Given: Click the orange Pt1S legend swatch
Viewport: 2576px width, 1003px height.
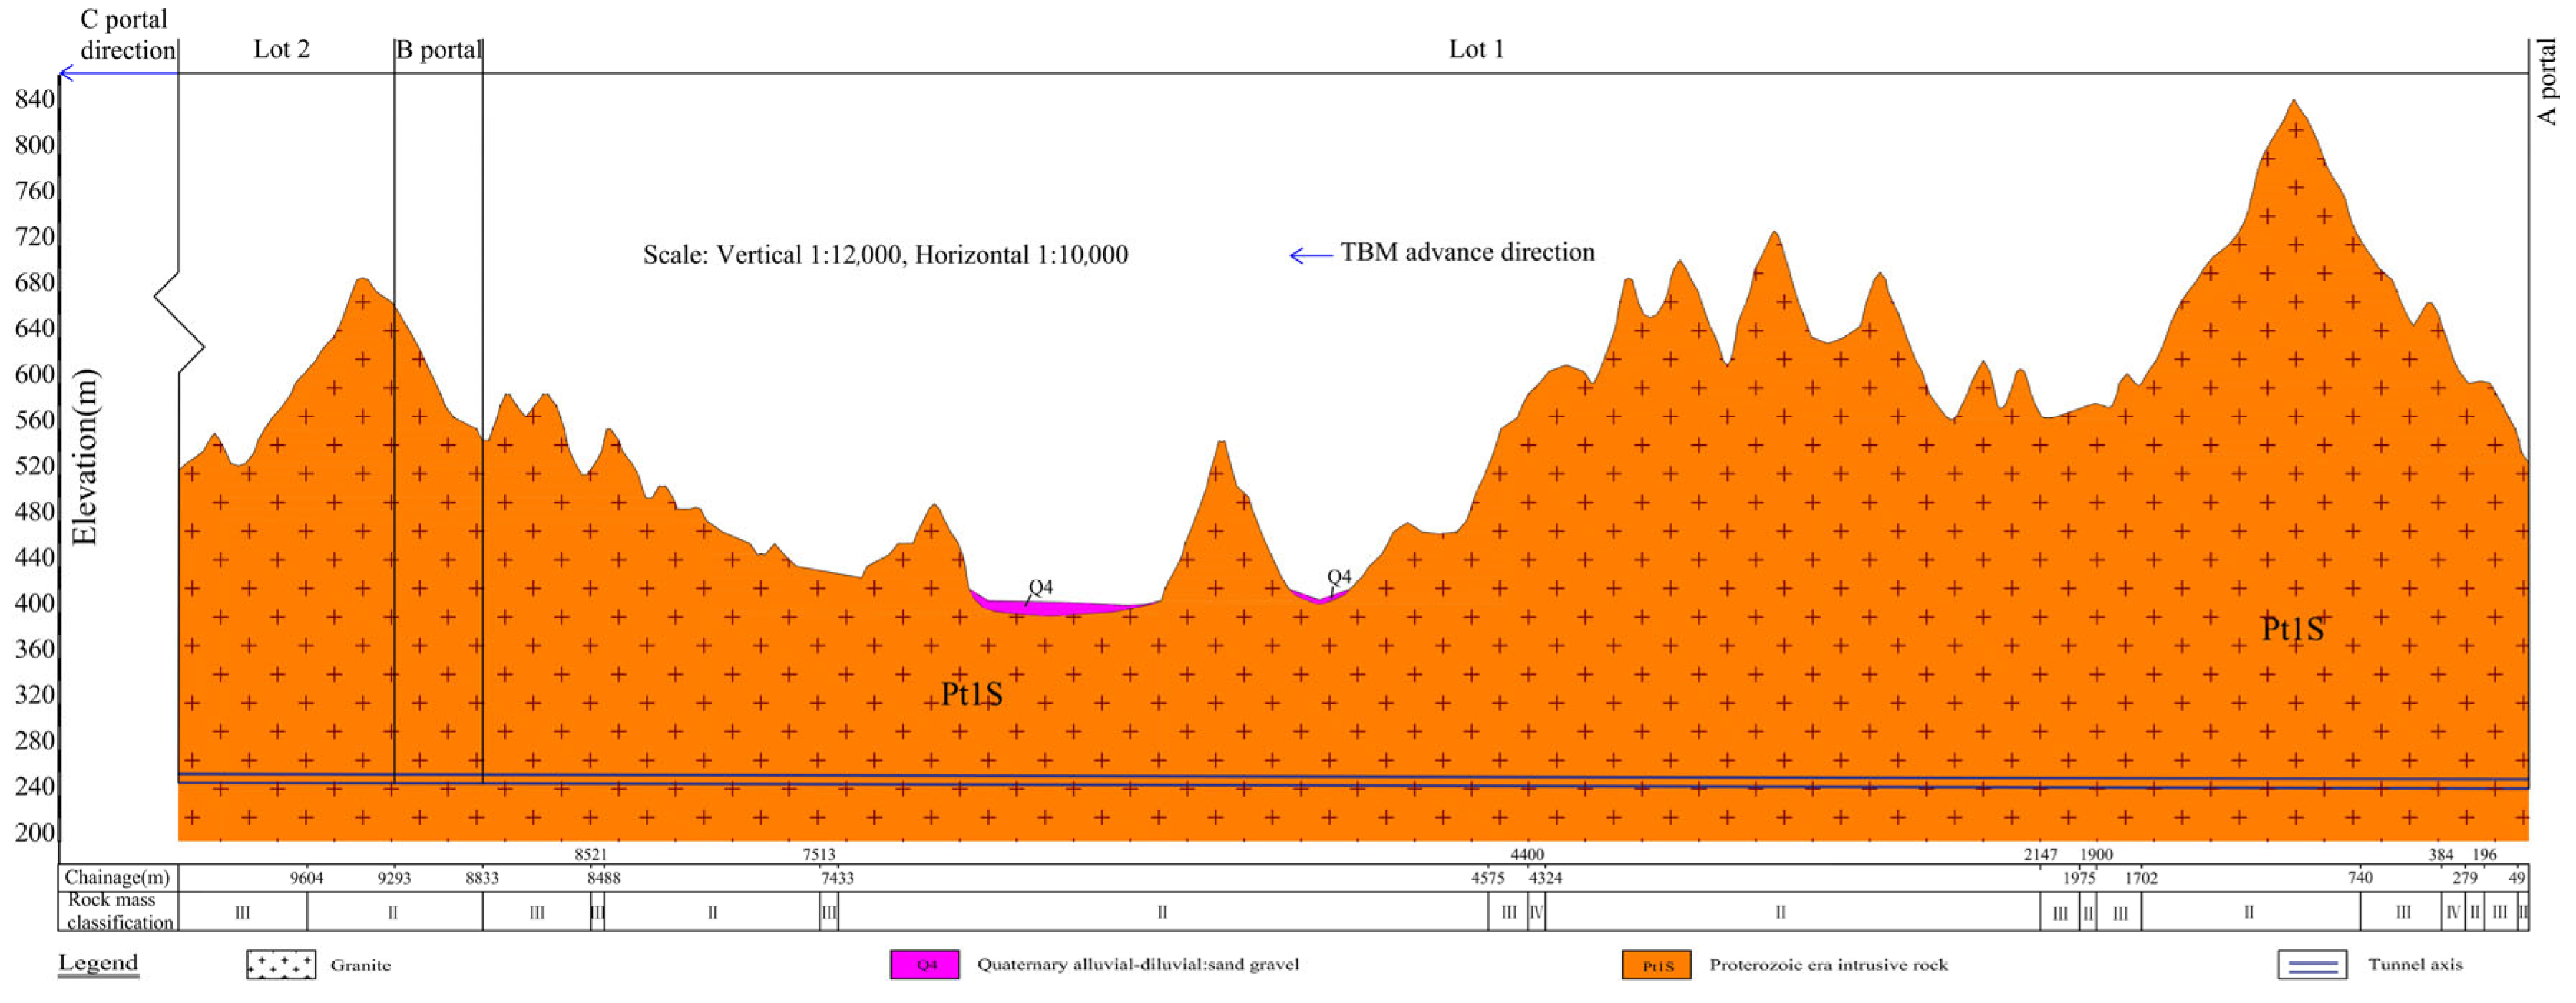Looking at the screenshot, I should pyautogui.click(x=1656, y=965).
